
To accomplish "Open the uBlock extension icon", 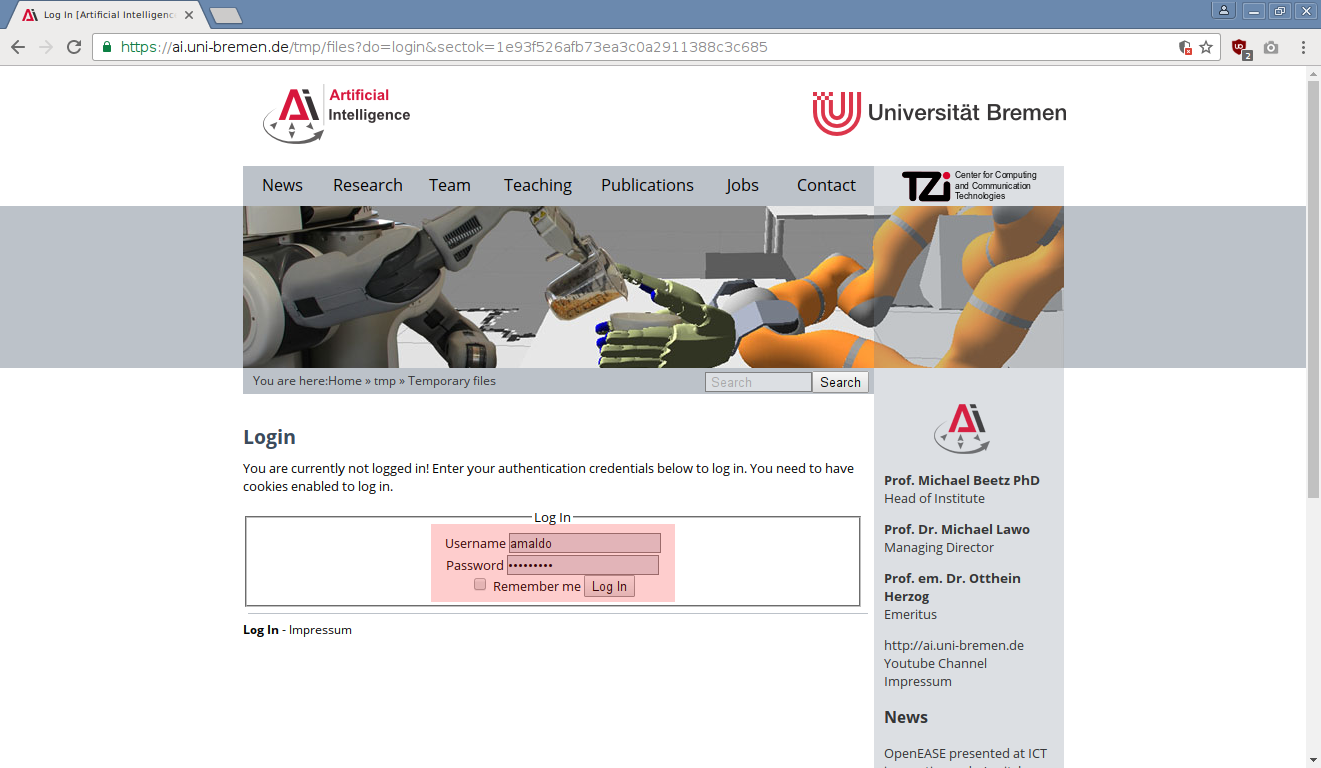I will coord(1240,47).
